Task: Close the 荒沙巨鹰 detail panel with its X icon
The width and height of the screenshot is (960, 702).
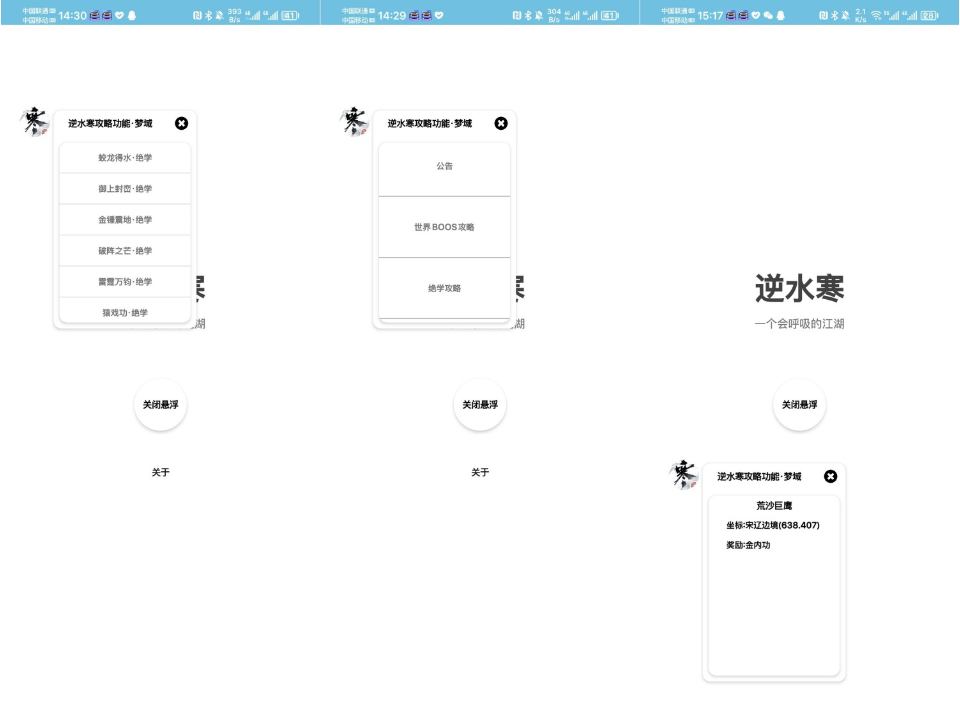Action: click(830, 476)
